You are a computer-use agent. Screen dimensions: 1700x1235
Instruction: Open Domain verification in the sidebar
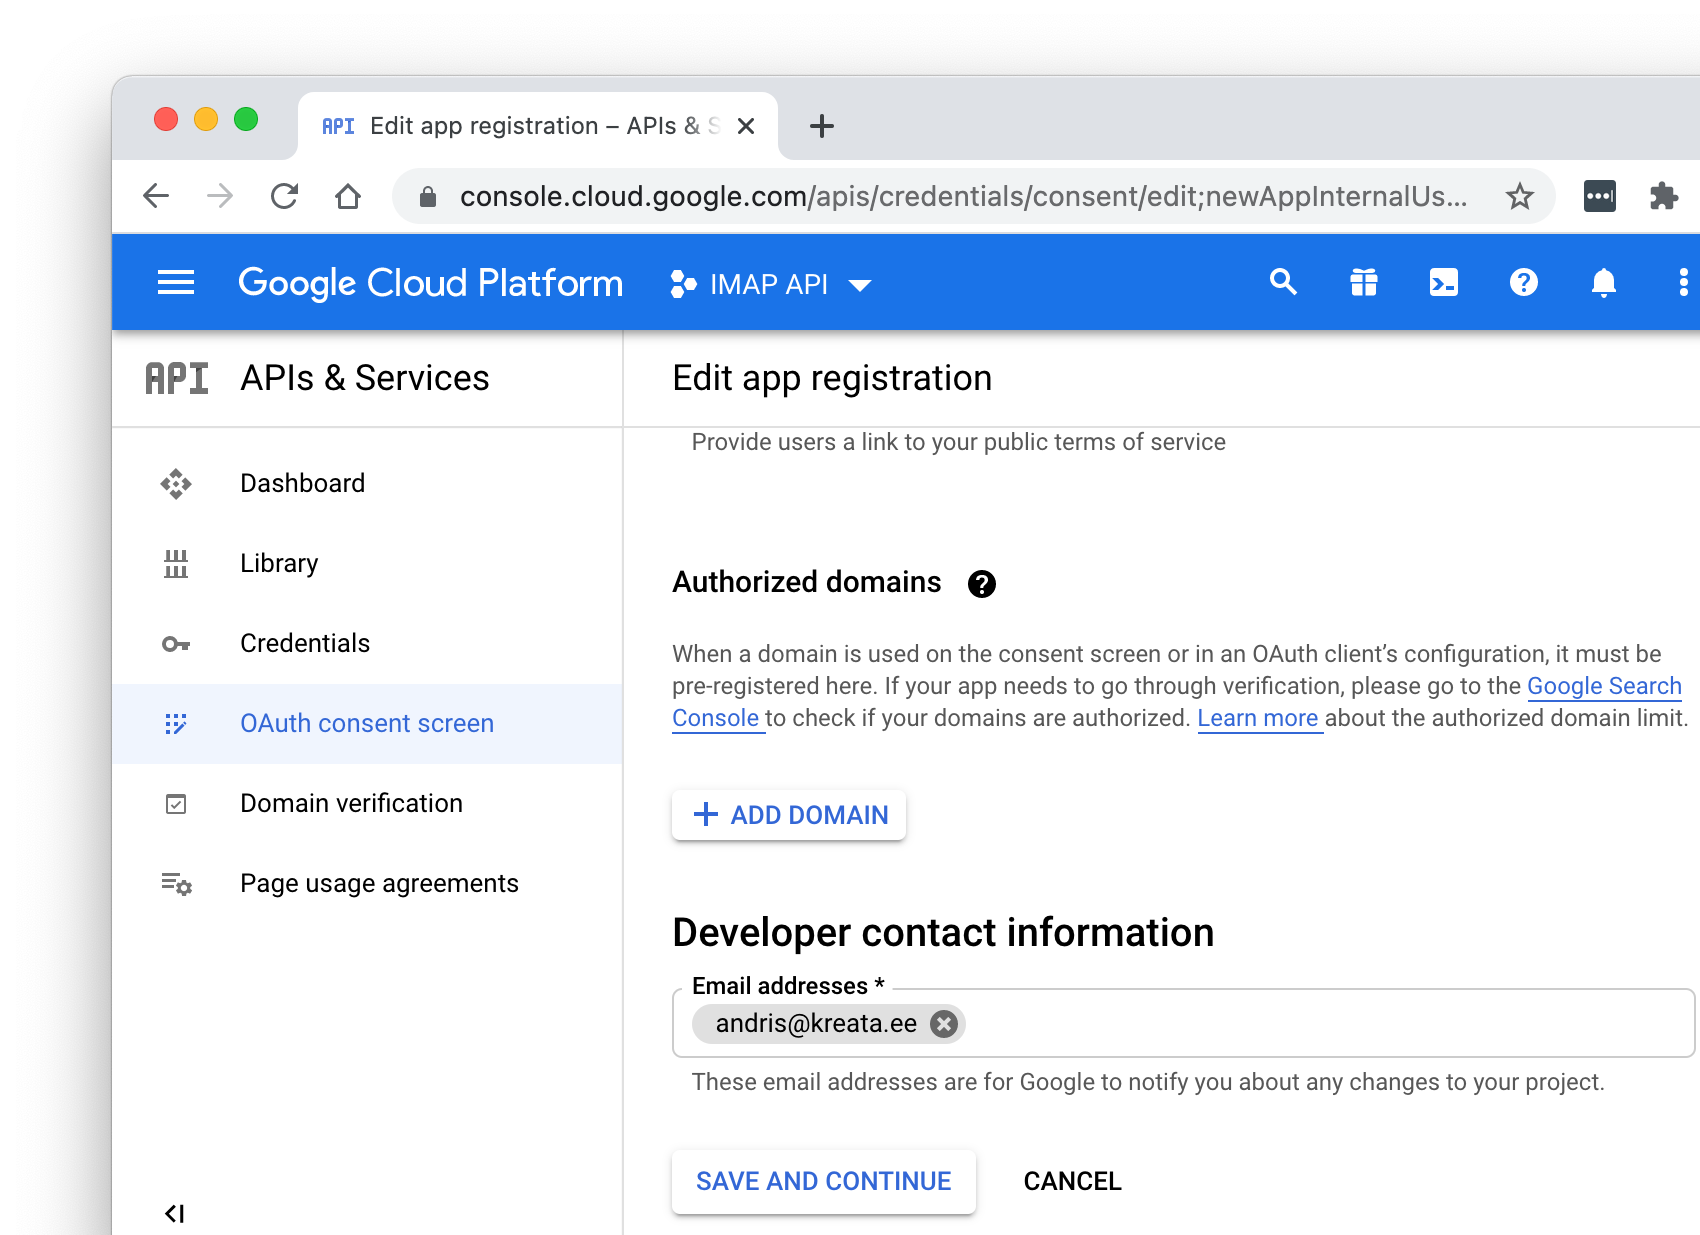coord(367,804)
